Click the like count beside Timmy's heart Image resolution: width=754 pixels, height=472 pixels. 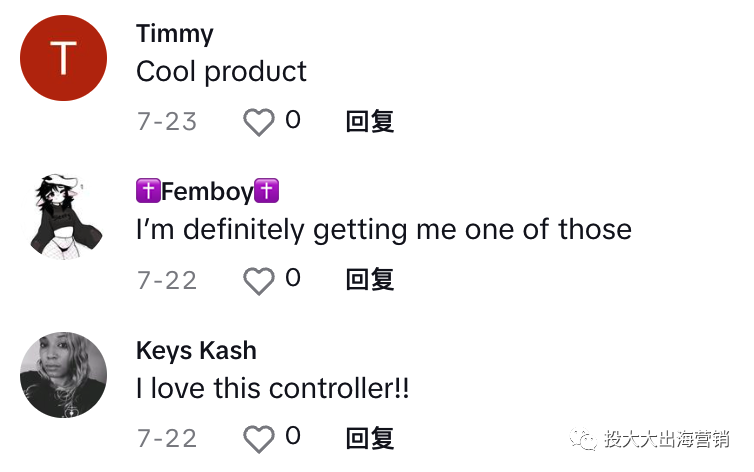[293, 119]
